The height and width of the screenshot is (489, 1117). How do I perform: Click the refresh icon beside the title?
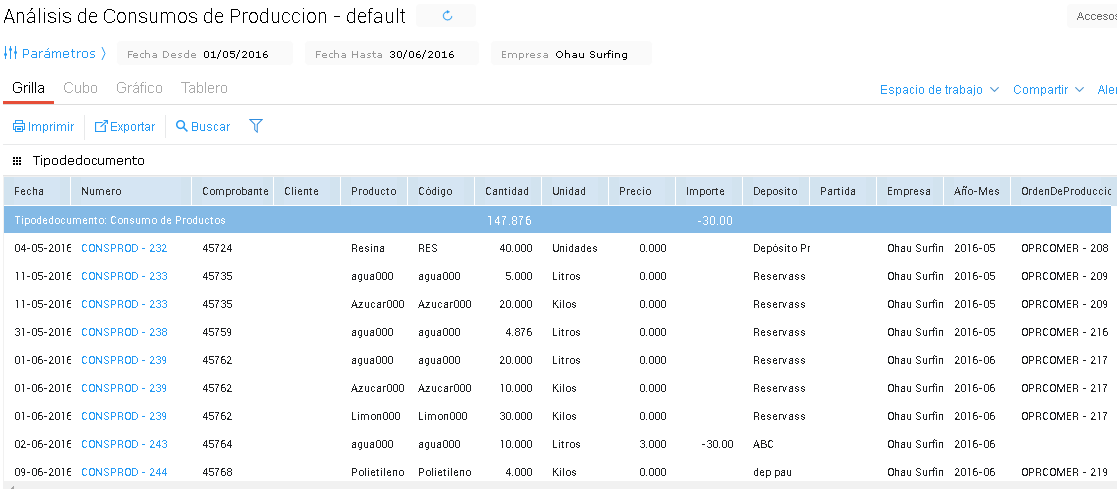point(447,16)
